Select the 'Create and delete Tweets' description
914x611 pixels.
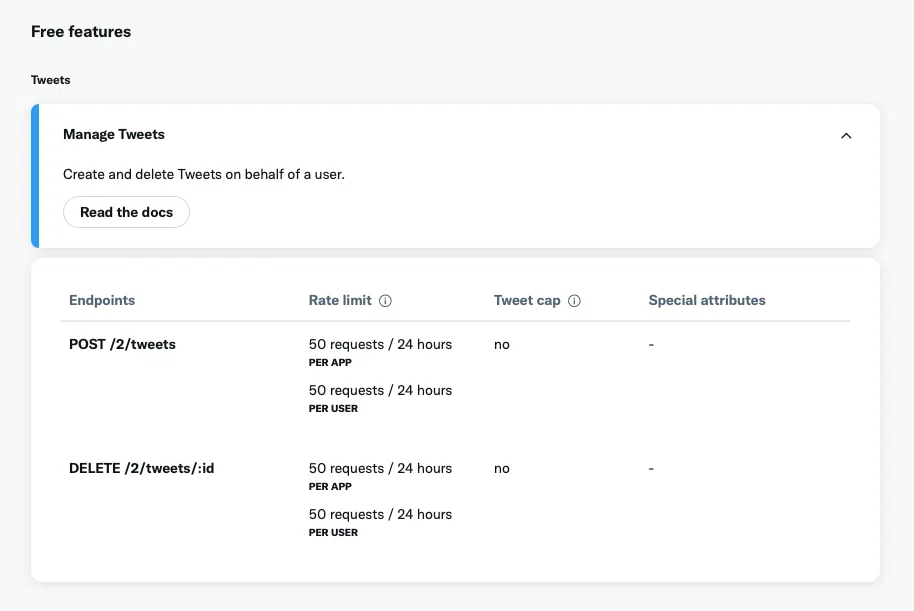click(x=204, y=174)
